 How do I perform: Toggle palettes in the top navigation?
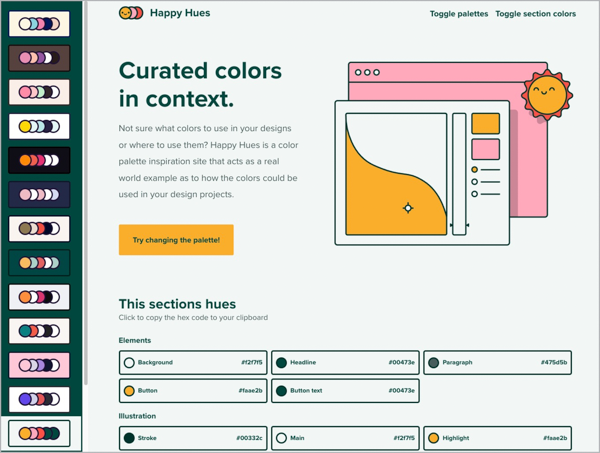coord(459,14)
